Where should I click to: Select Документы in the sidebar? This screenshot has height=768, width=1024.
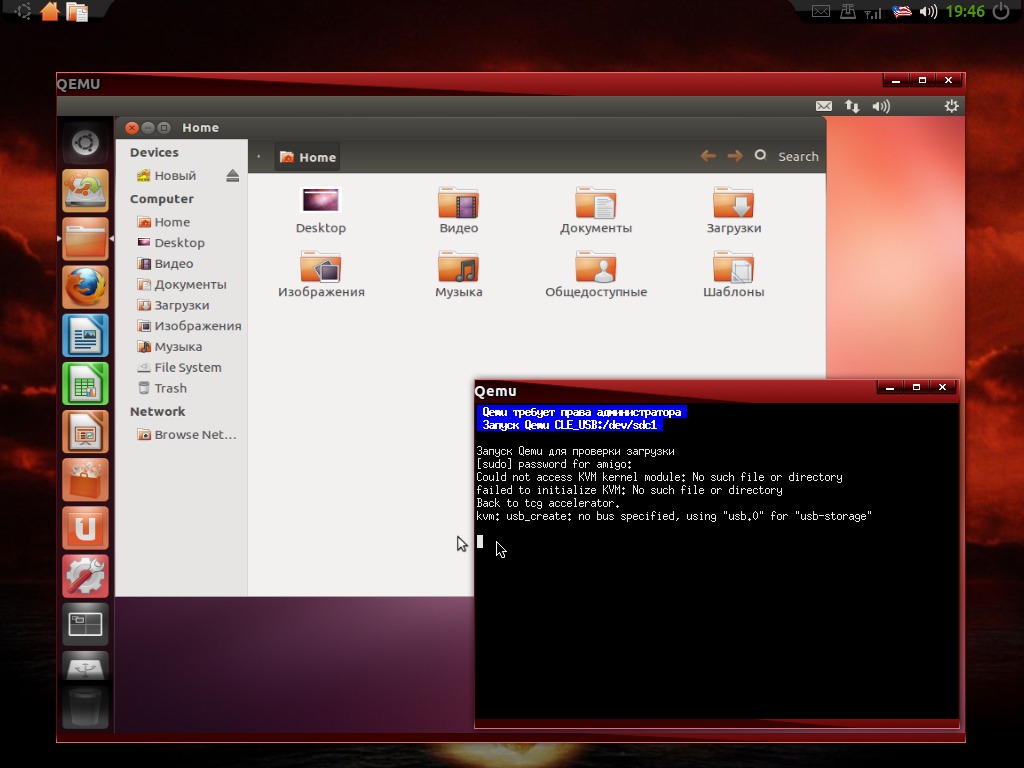point(182,285)
